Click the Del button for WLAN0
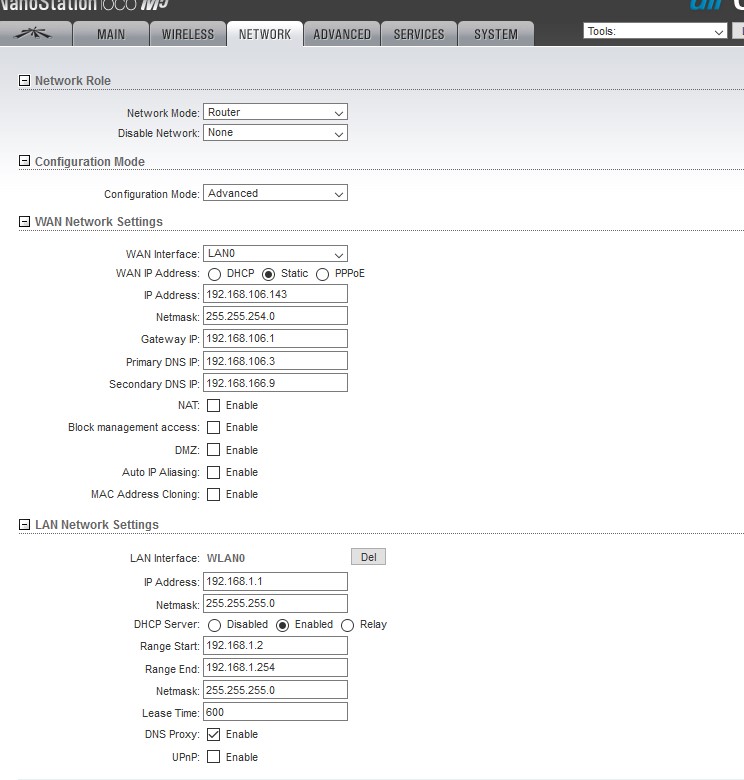The image size is (744, 780). (x=367, y=557)
